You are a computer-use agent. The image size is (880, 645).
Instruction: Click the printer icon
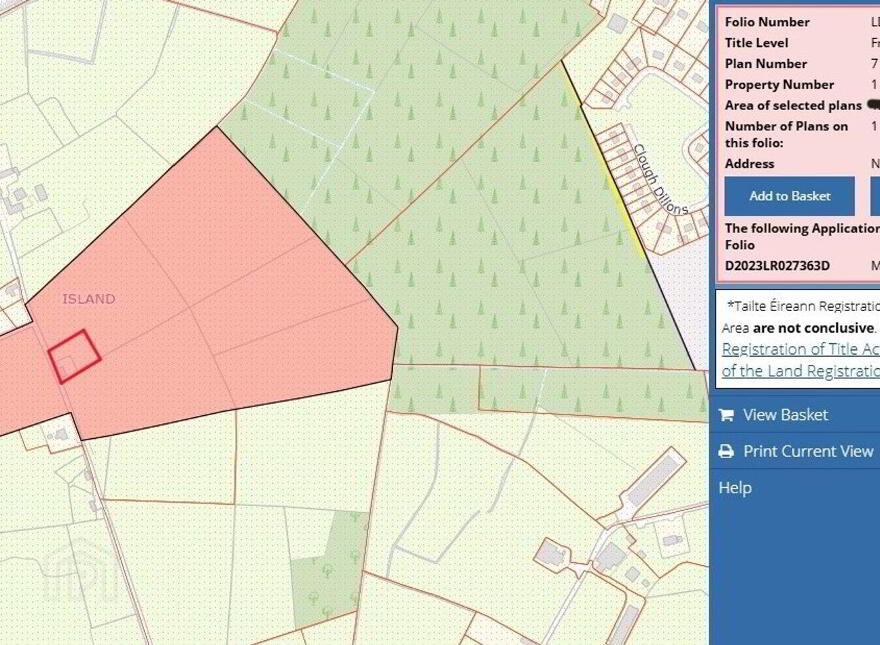tap(726, 451)
